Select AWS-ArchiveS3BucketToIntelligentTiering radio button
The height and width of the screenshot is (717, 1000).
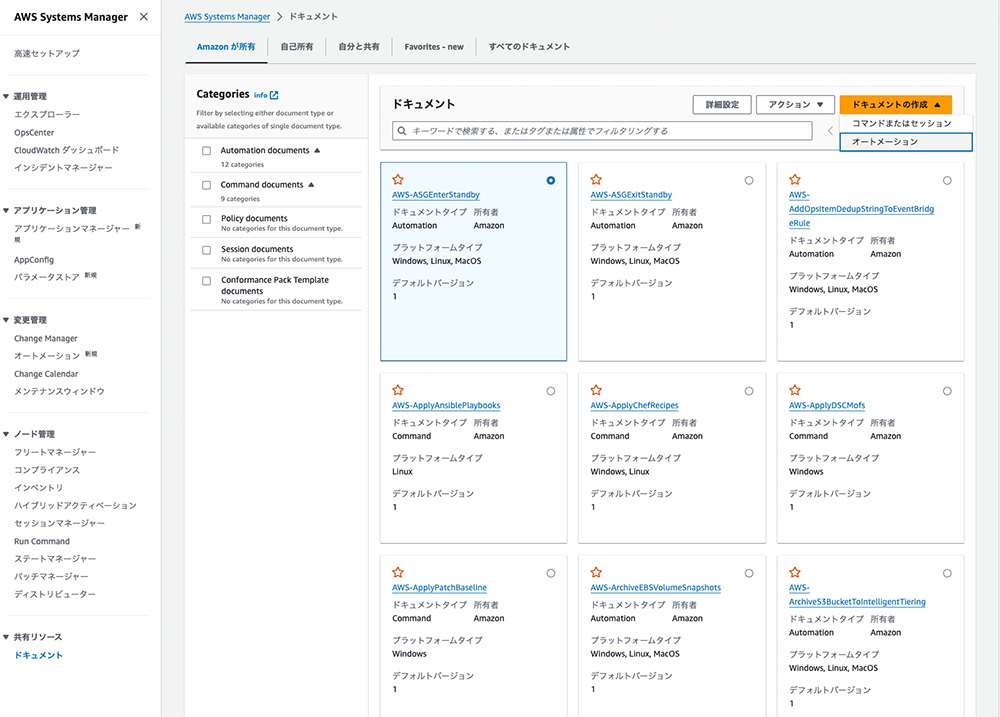[x=947, y=573]
